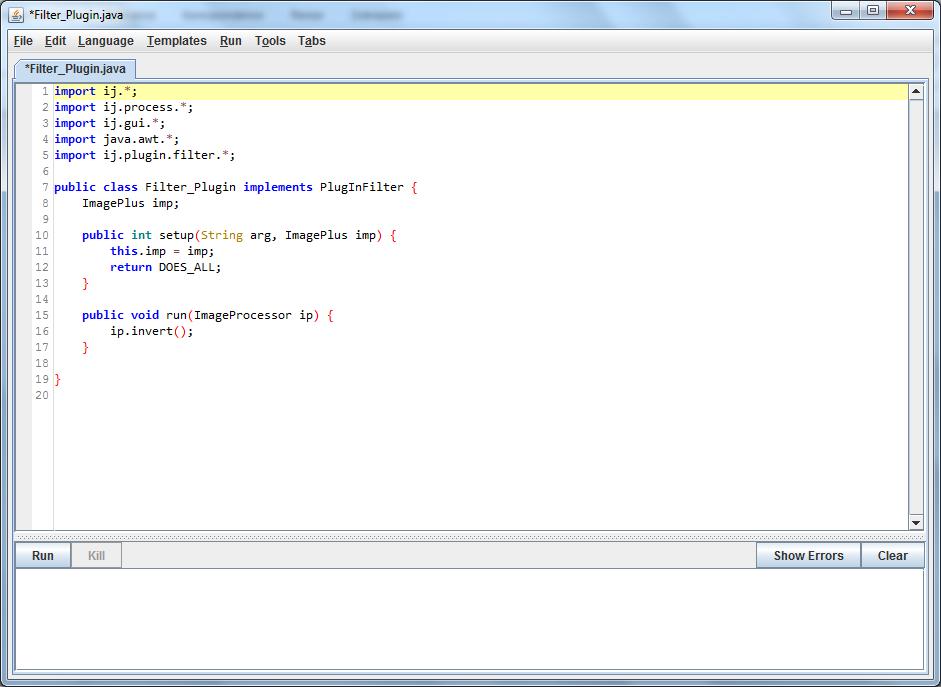Open the Run menu
Screen dimensions: 941x687
[x=230, y=41]
